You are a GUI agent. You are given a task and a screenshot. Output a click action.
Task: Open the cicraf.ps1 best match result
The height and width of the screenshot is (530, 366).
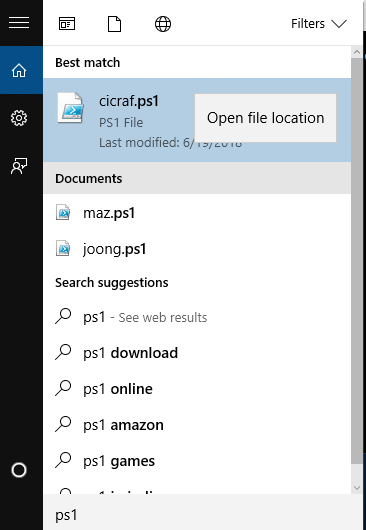[197, 120]
